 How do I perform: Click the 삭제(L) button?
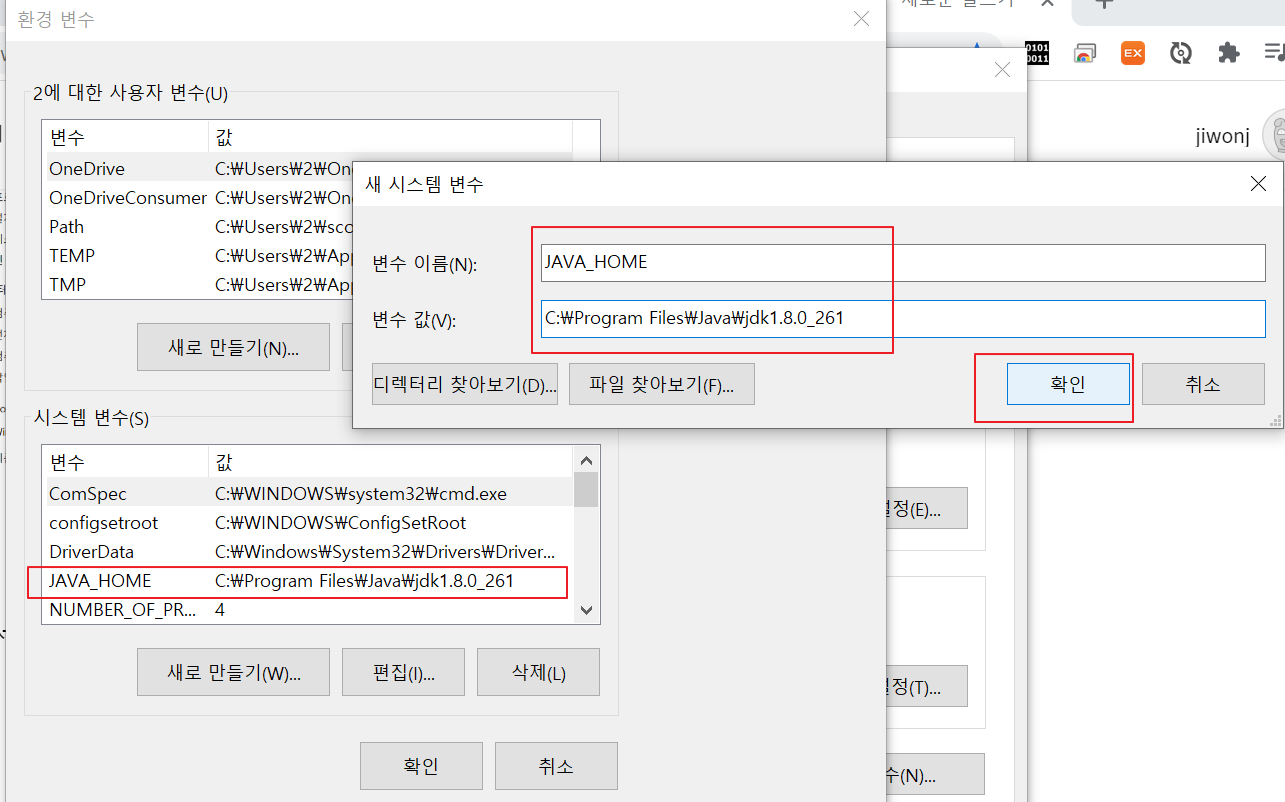(539, 672)
